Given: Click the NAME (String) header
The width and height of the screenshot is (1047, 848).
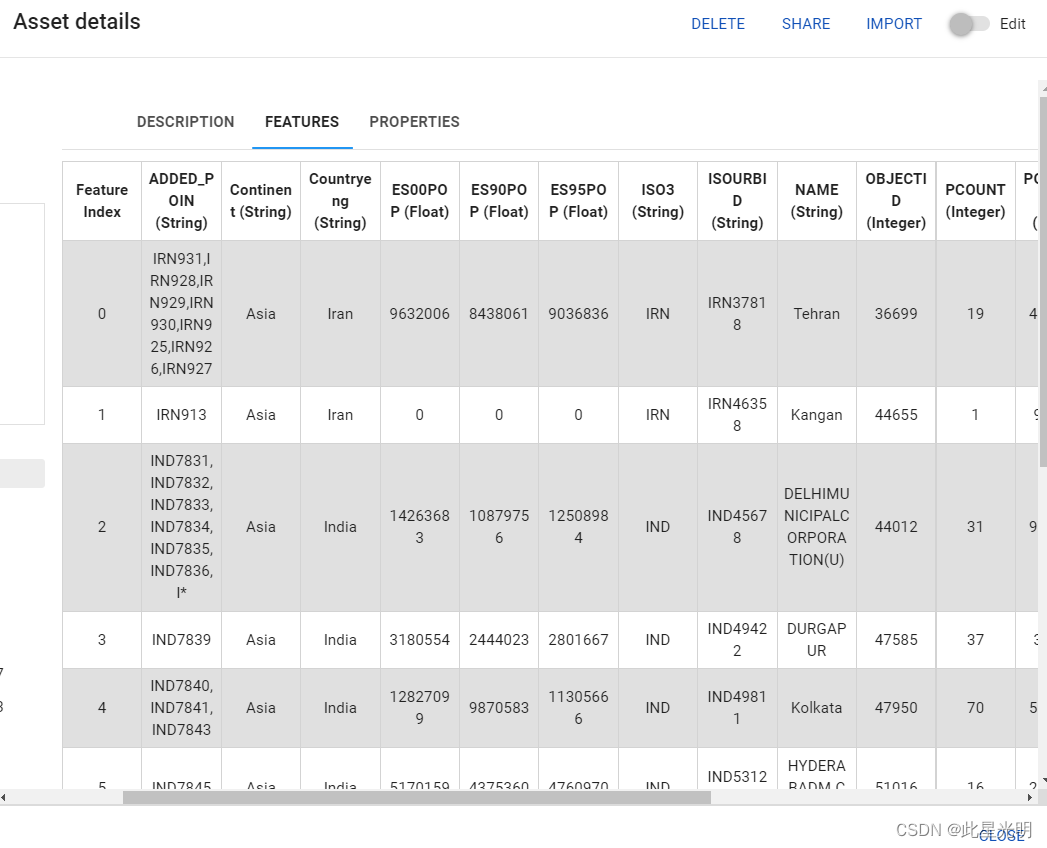Looking at the screenshot, I should tap(817, 200).
